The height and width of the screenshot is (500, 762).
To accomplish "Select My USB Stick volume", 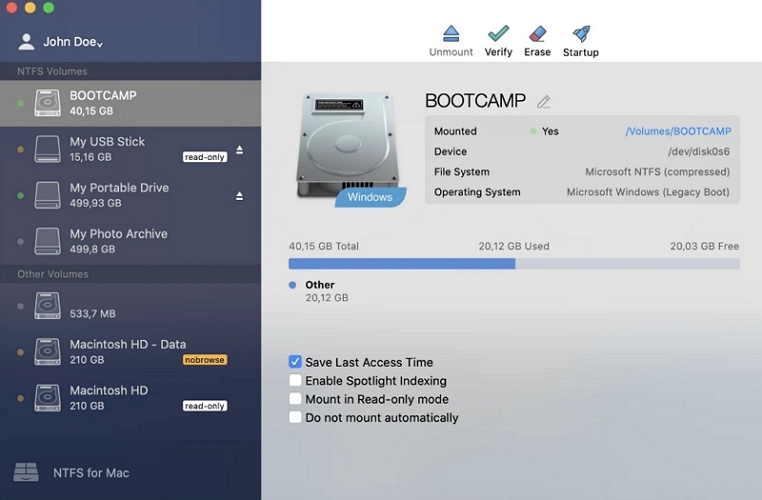I will point(130,149).
